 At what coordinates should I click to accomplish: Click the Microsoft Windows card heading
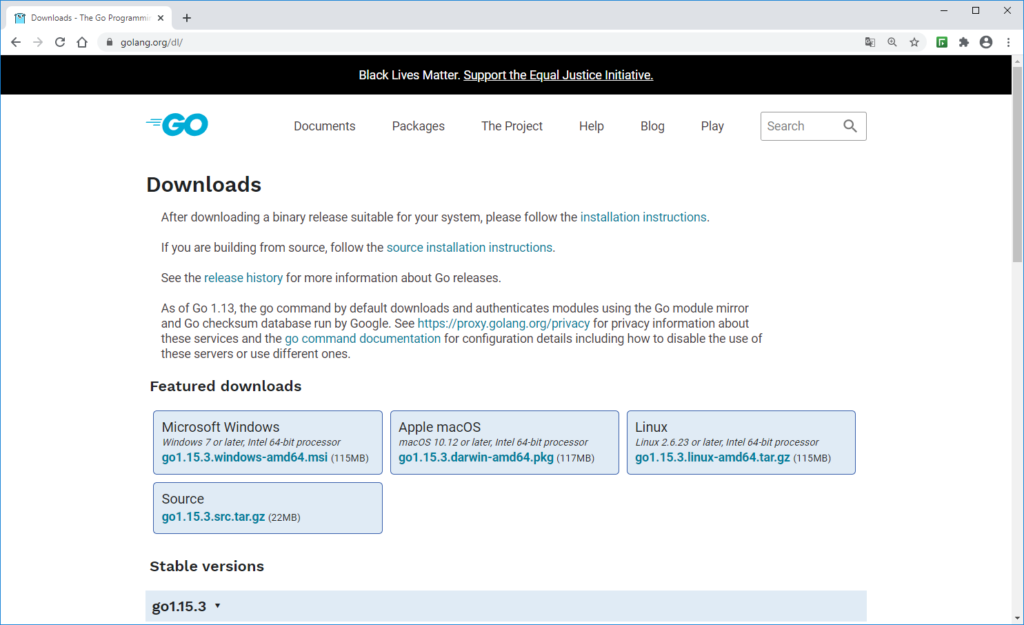point(220,427)
